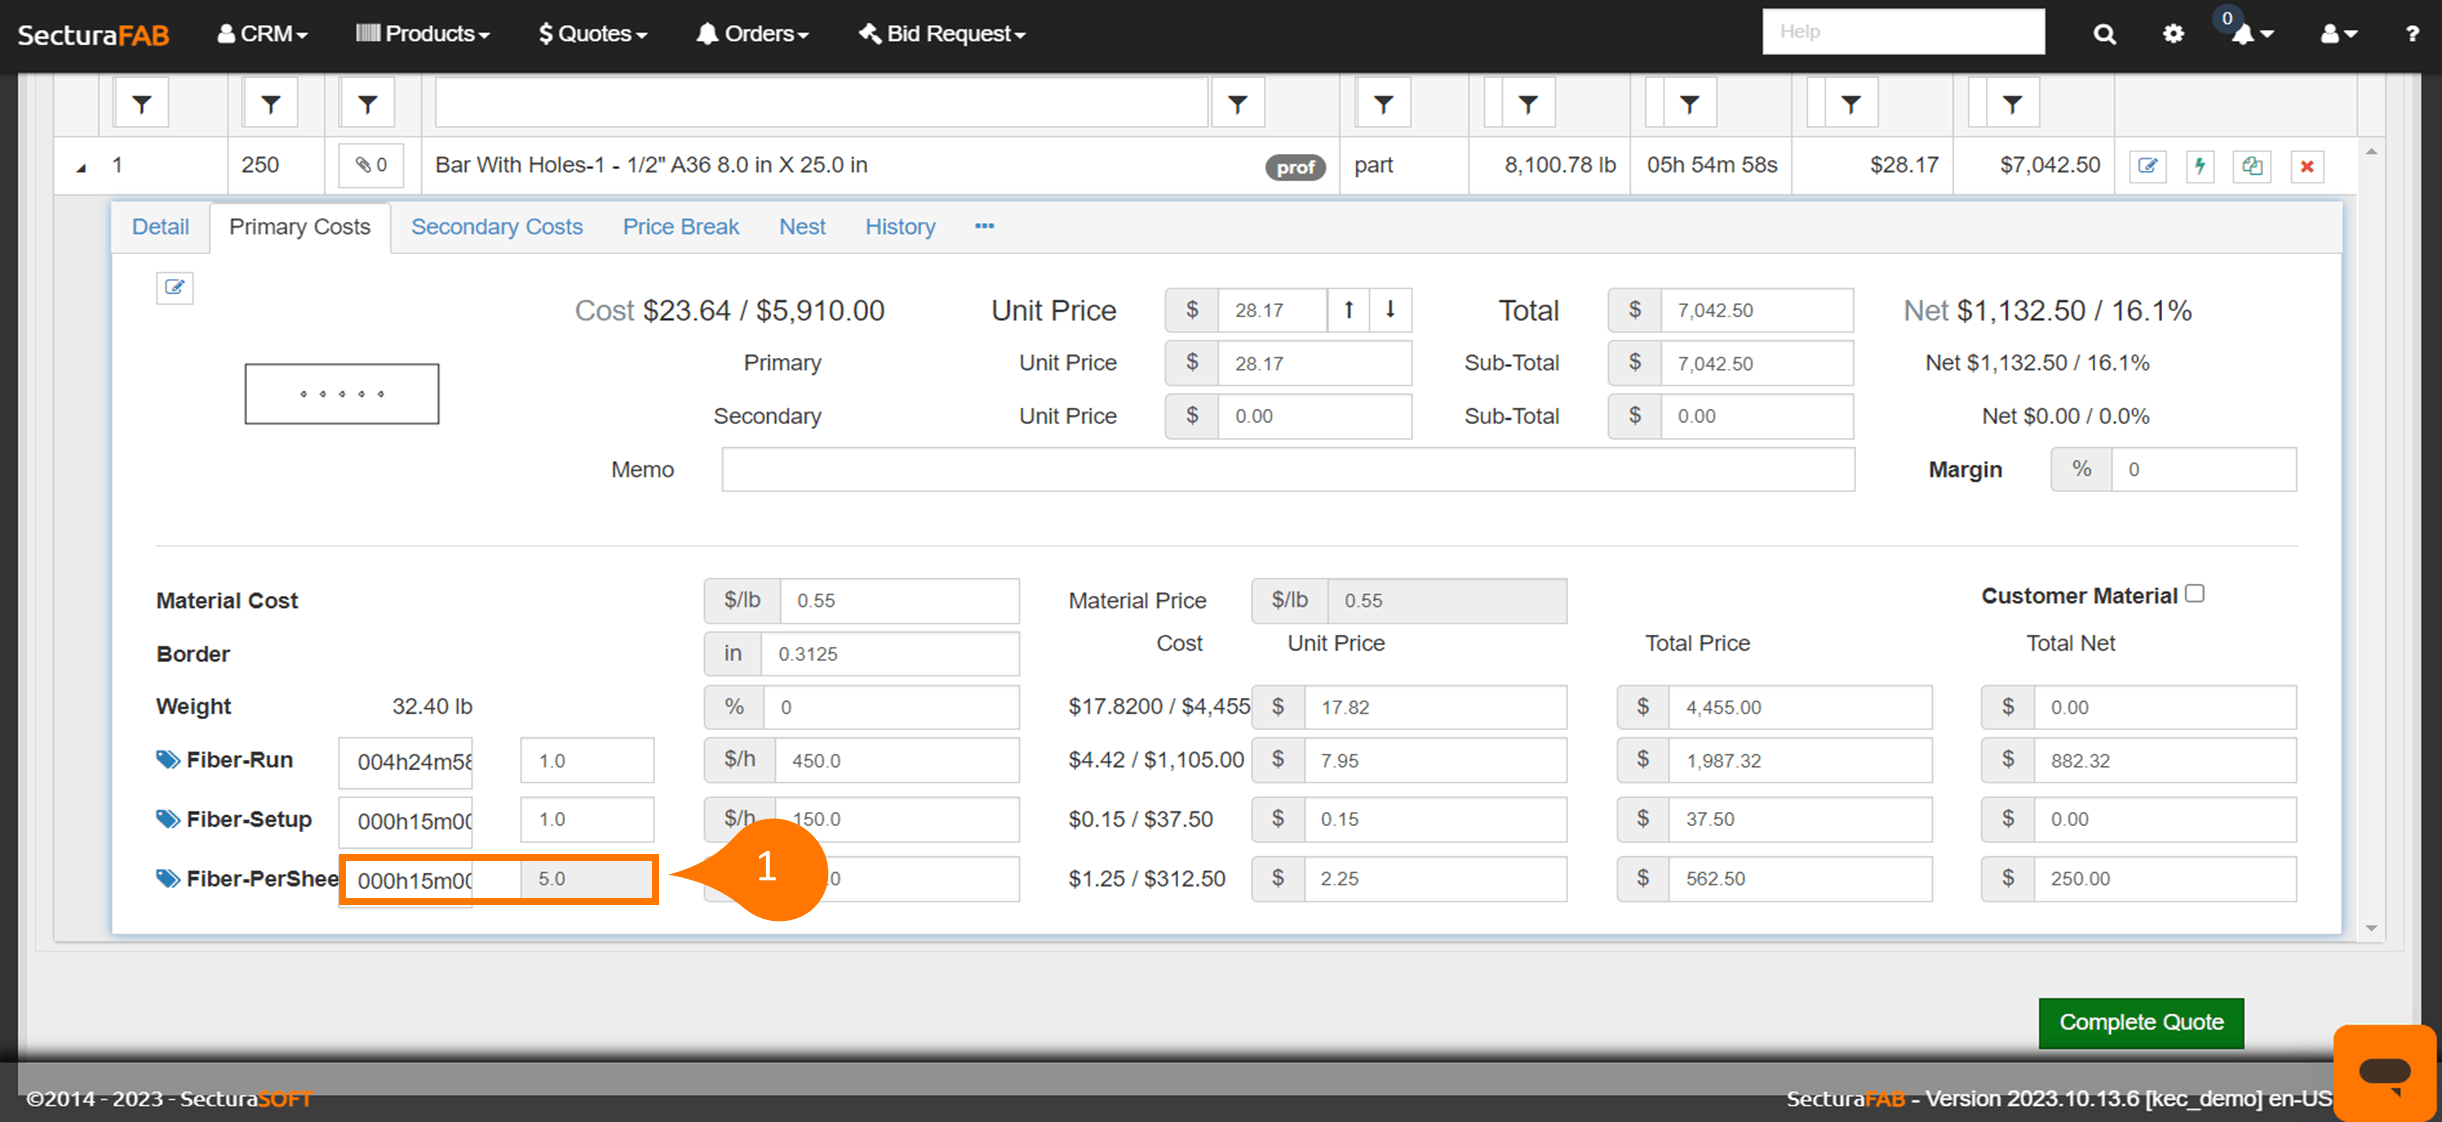Click the Fiber-Run tag icon

pyautogui.click(x=166, y=759)
